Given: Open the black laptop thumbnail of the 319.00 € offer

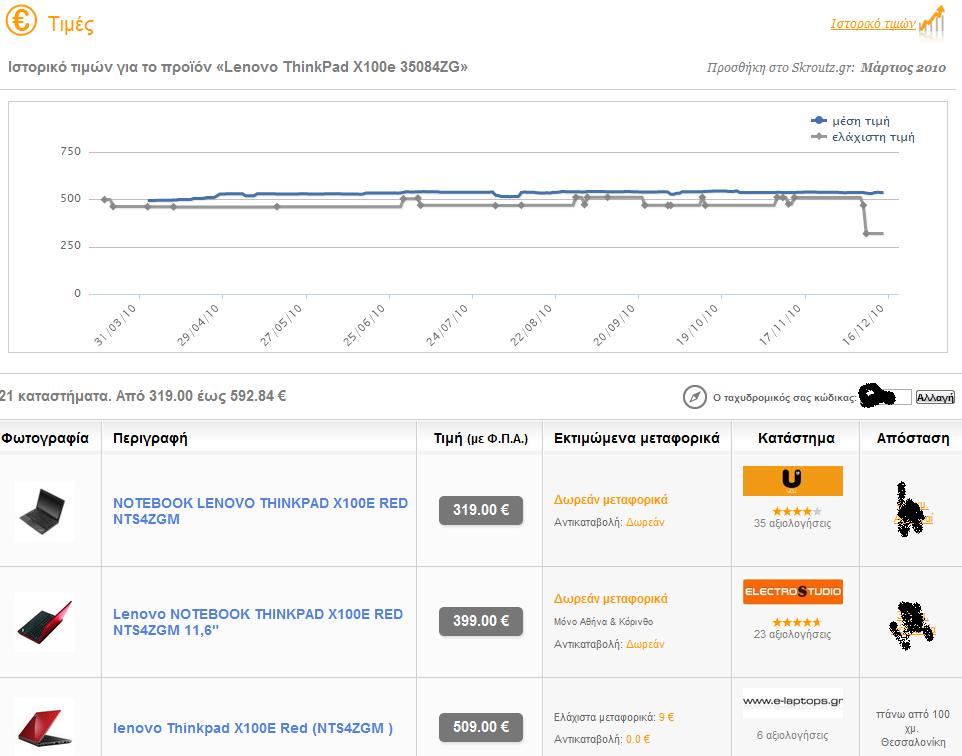Looking at the screenshot, I should click(x=44, y=511).
